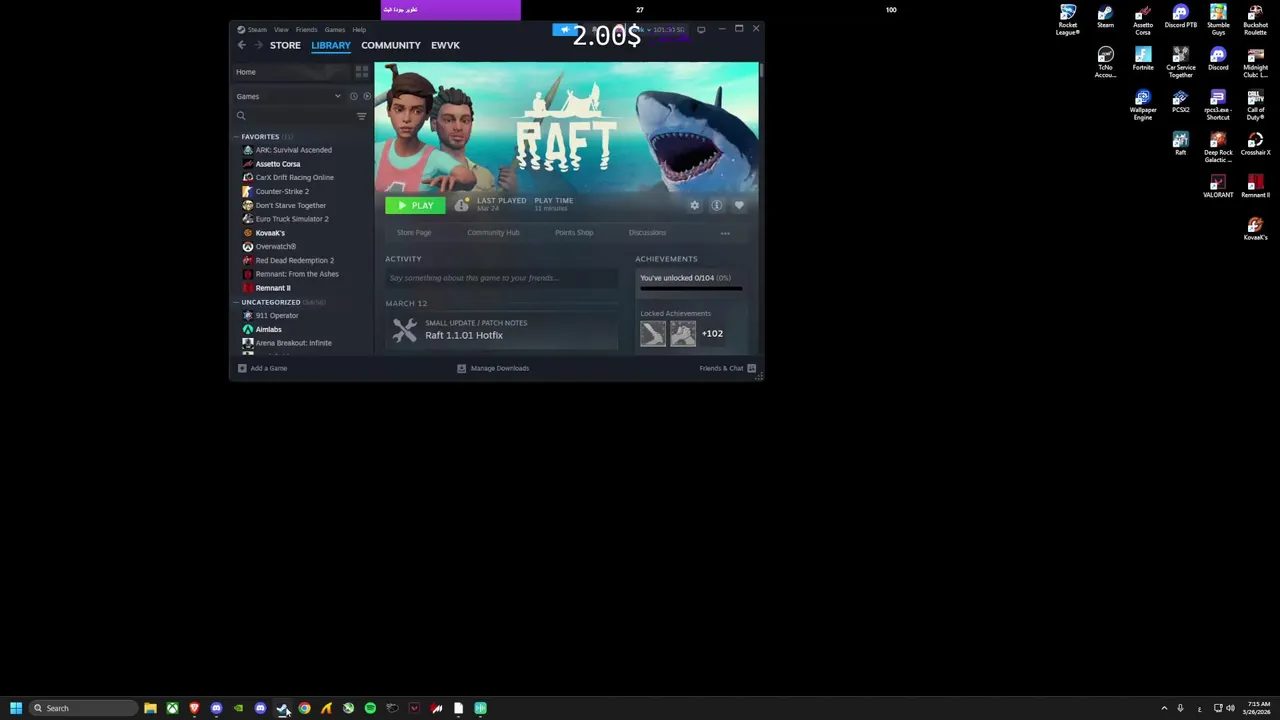
Task: Open Discord PTB desktop shortcut
Action: [1181, 17]
